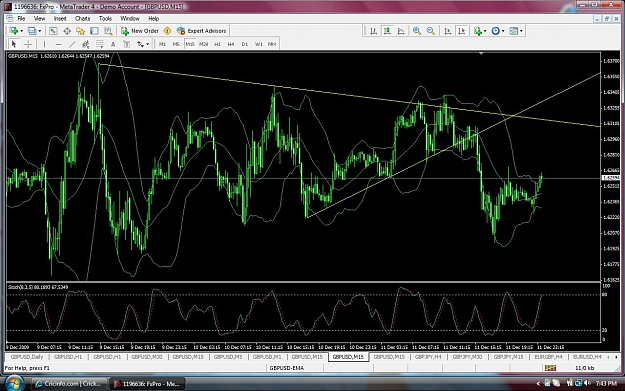Switch to the GBPUSD,Daily chart tab

pos(27,357)
